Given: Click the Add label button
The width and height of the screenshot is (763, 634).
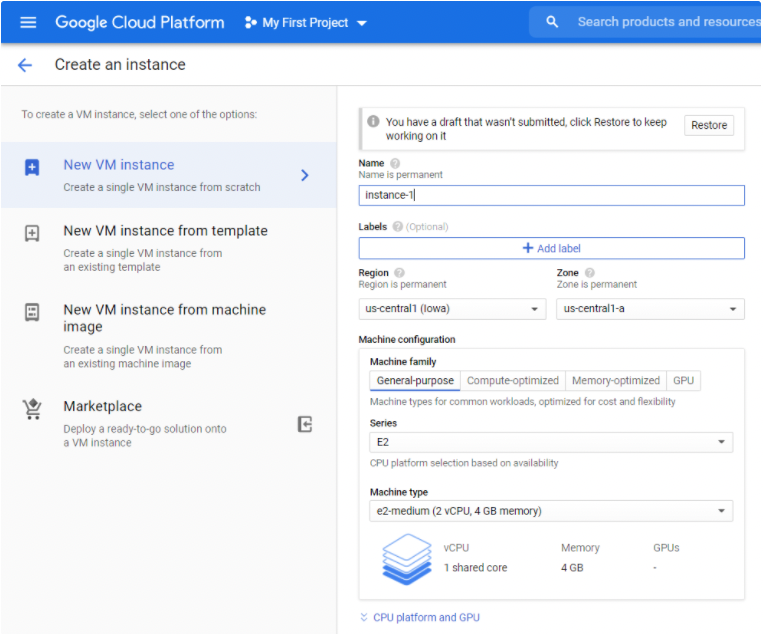Looking at the screenshot, I should coord(551,248).
